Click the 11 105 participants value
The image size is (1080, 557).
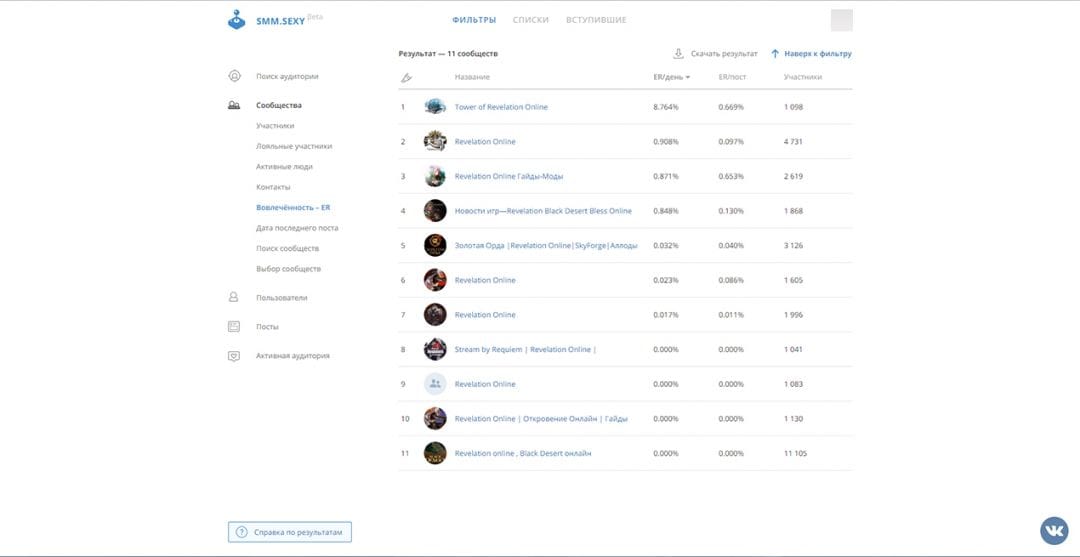796,453
